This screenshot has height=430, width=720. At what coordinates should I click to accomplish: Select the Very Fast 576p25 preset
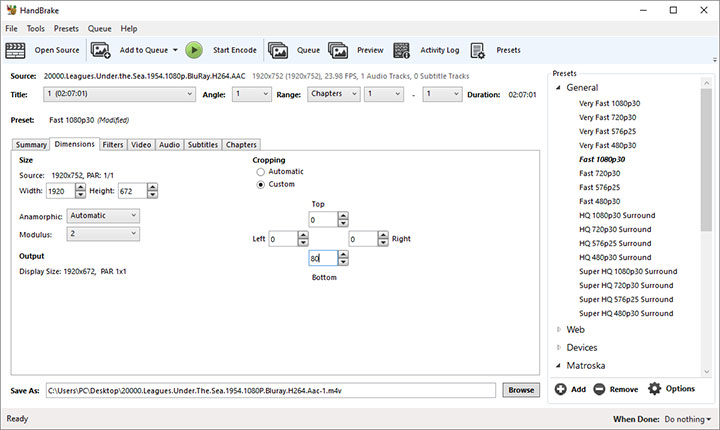coord(608,131)
